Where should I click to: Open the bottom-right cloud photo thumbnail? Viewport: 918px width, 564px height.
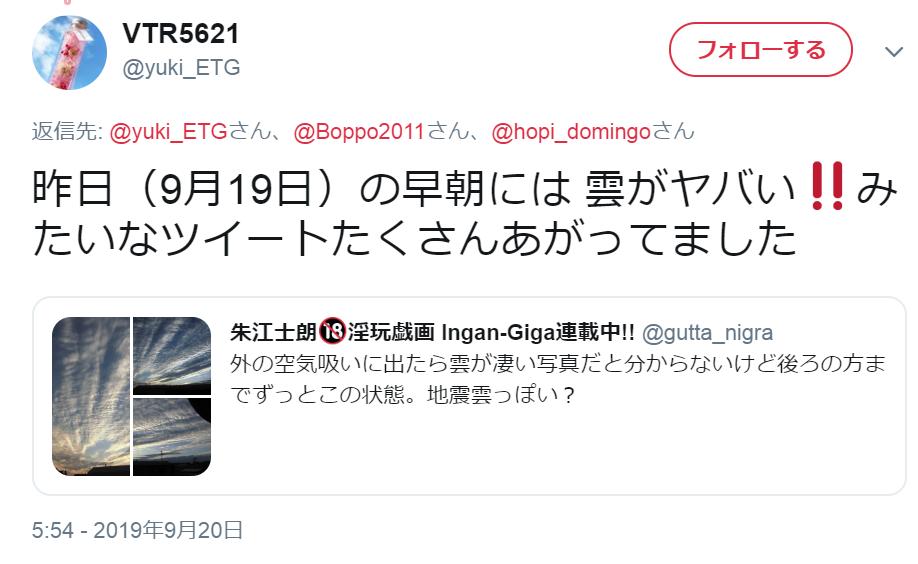172,437
